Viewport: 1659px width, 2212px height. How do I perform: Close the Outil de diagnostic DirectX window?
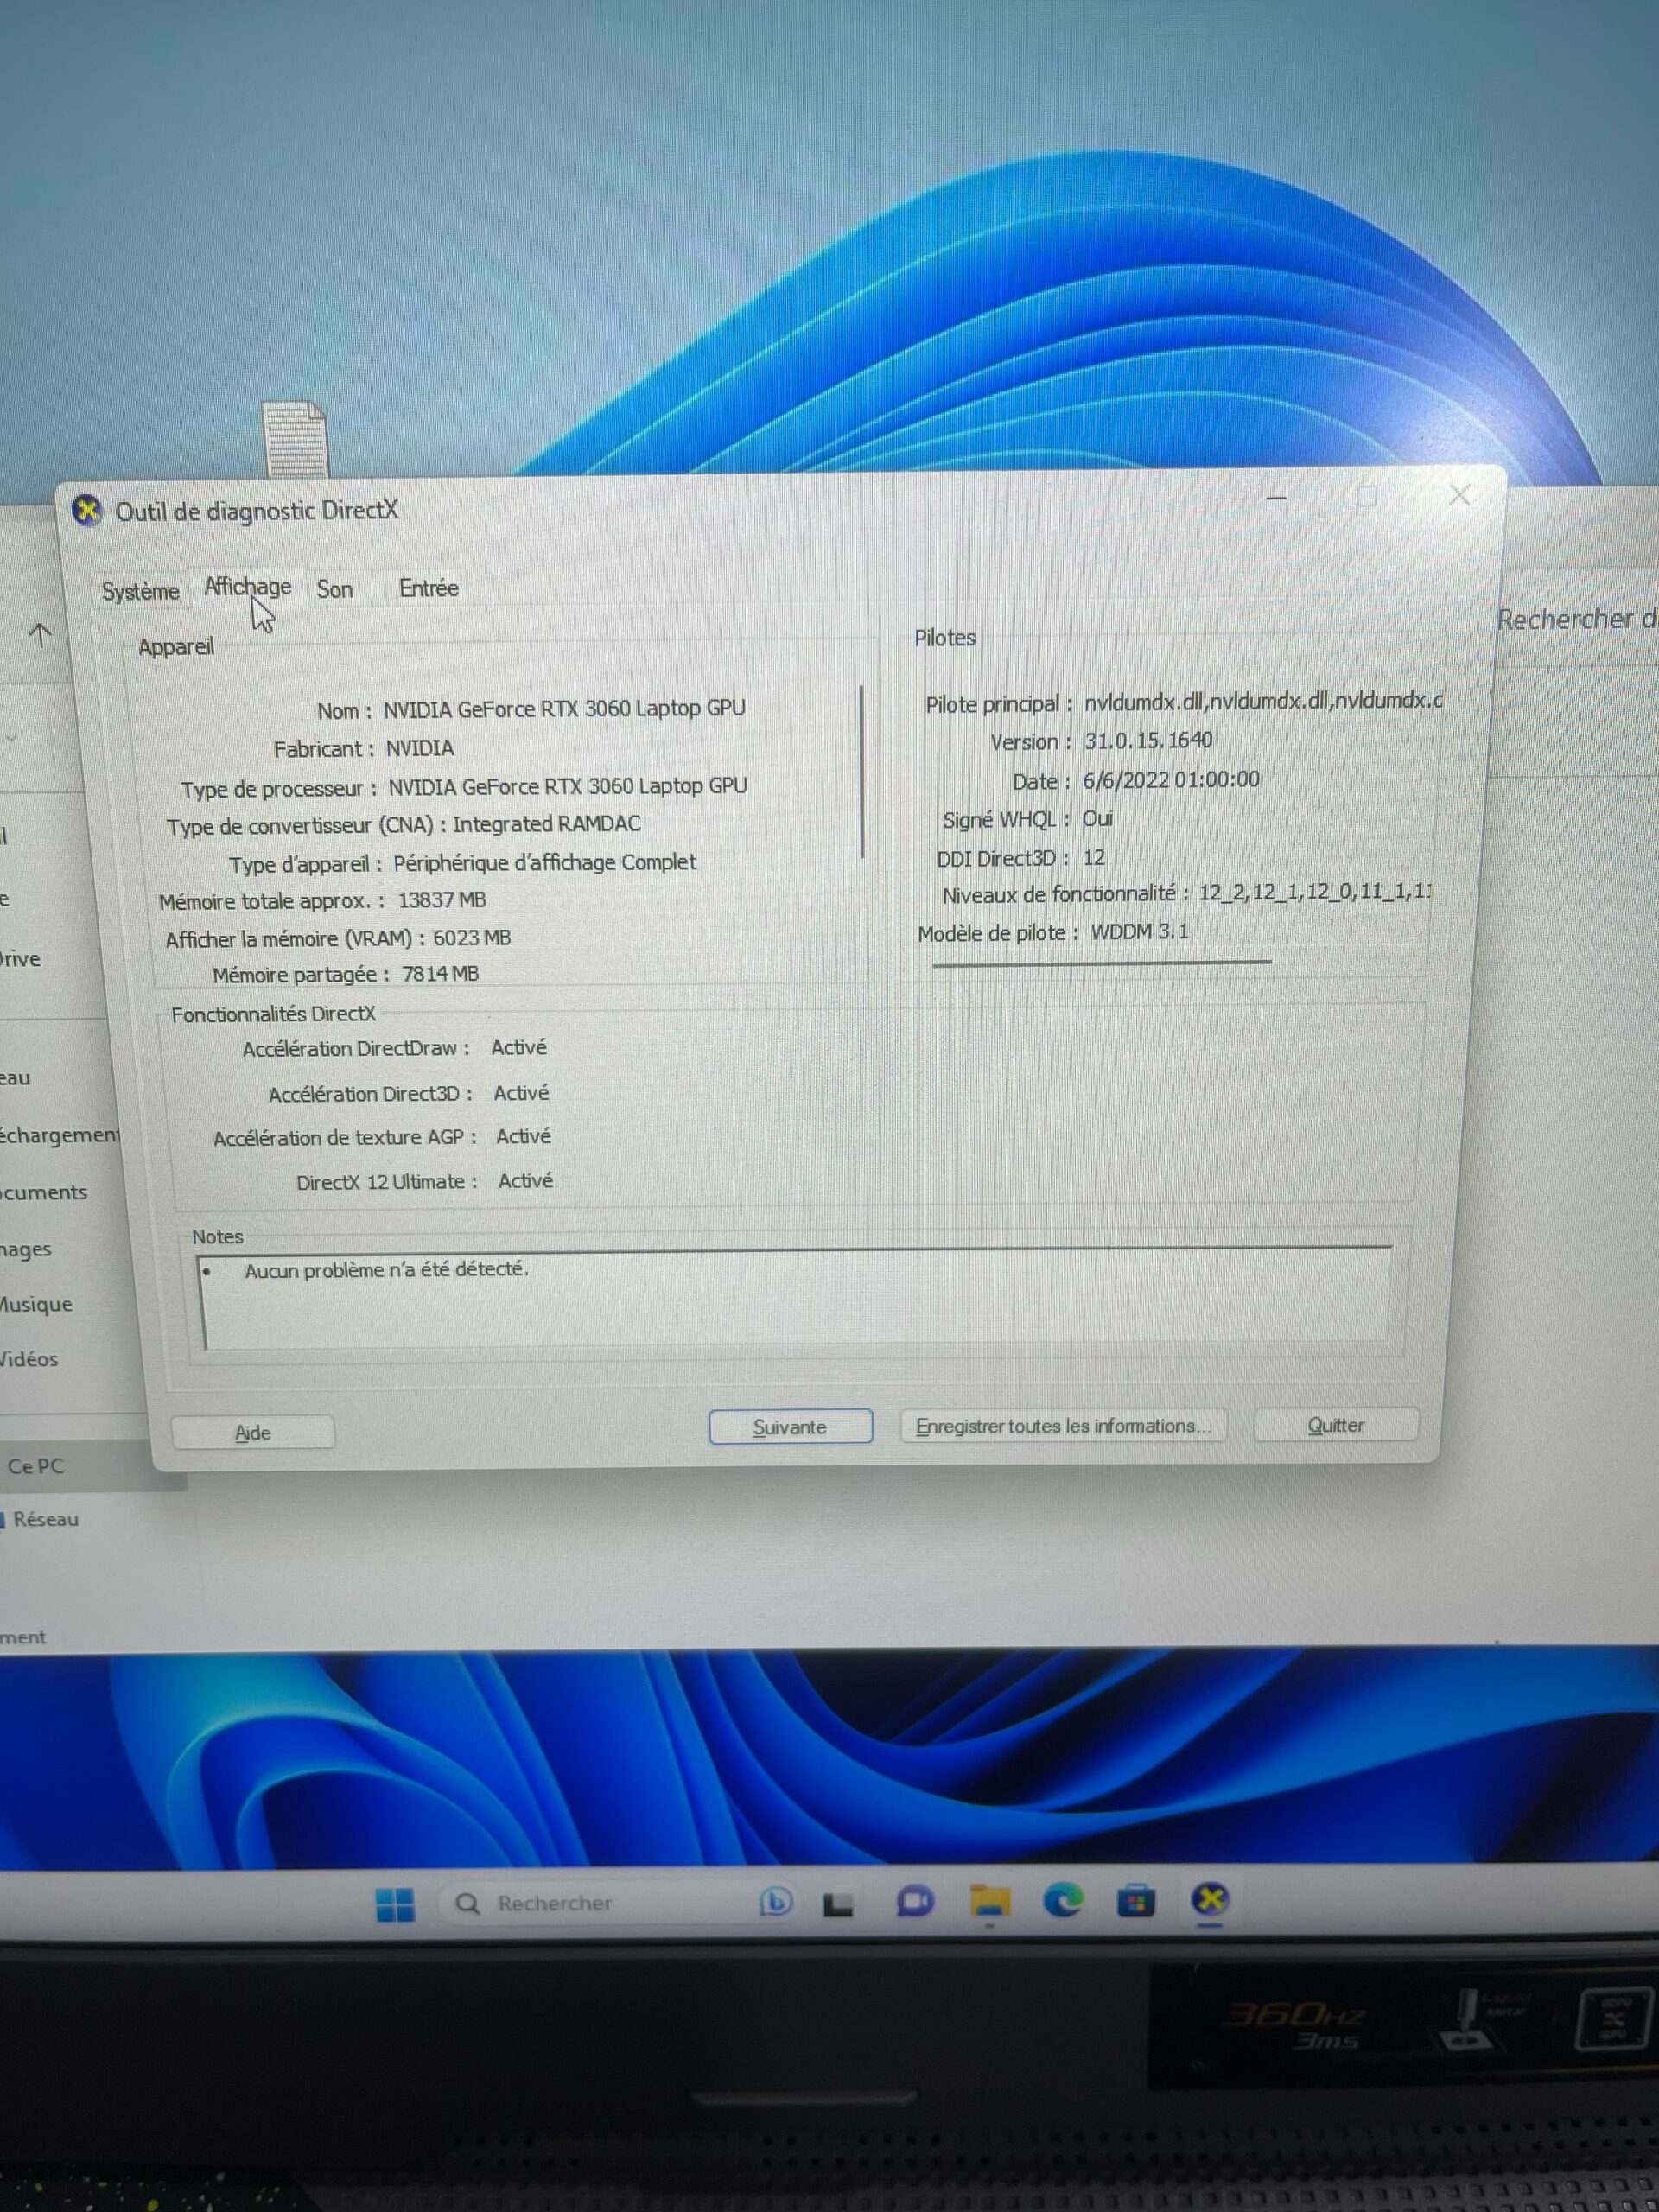click(1459, 495)
